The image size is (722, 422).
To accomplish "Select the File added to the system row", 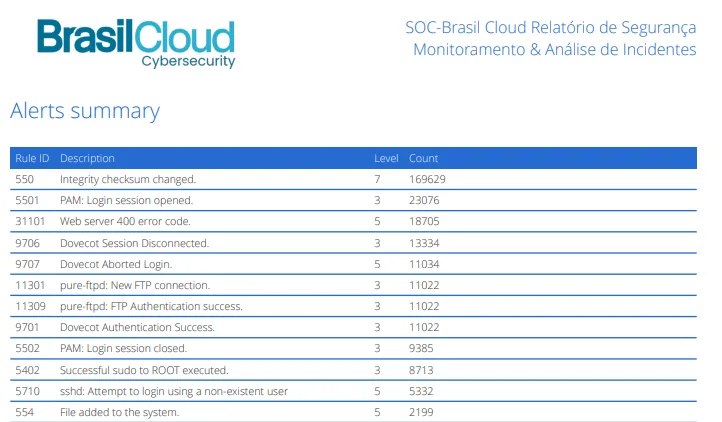I will [x=119, y=412].
